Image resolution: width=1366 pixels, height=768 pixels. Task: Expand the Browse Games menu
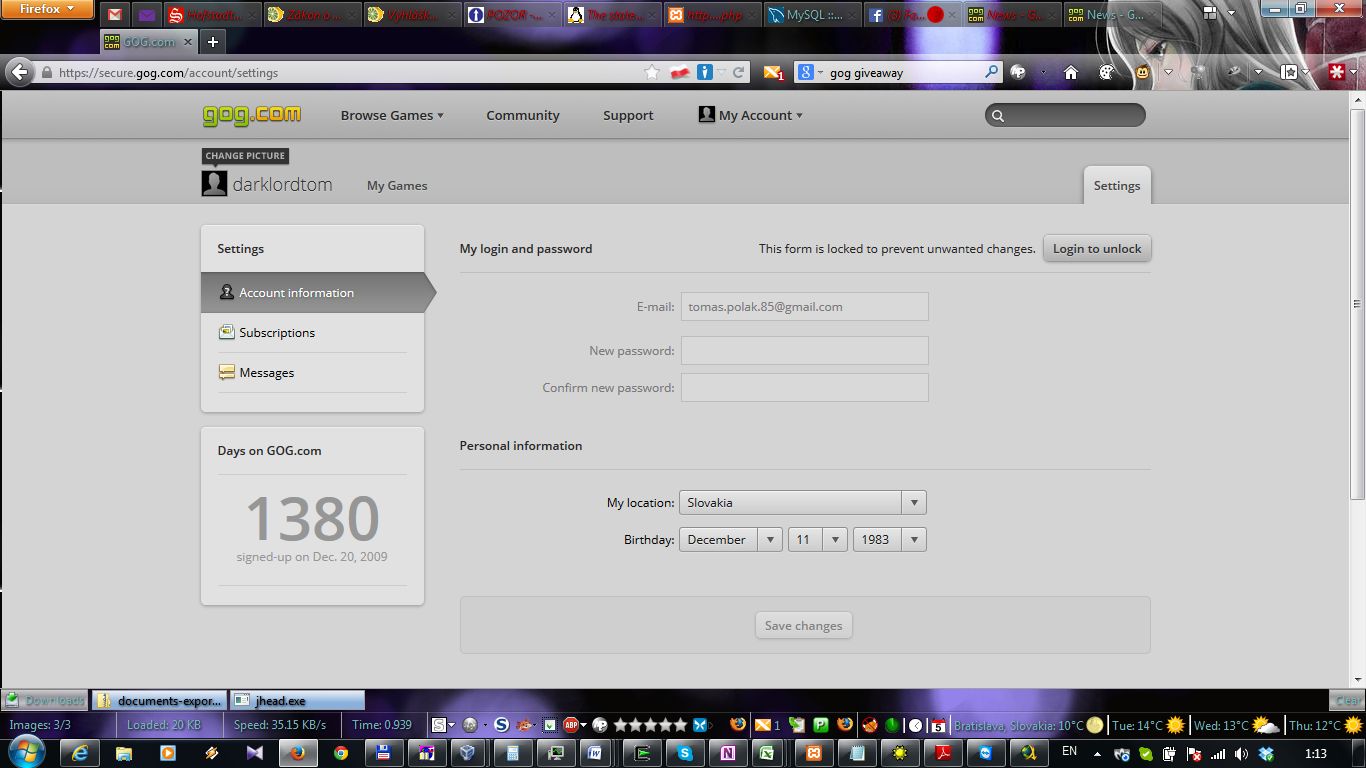[392, 115]
